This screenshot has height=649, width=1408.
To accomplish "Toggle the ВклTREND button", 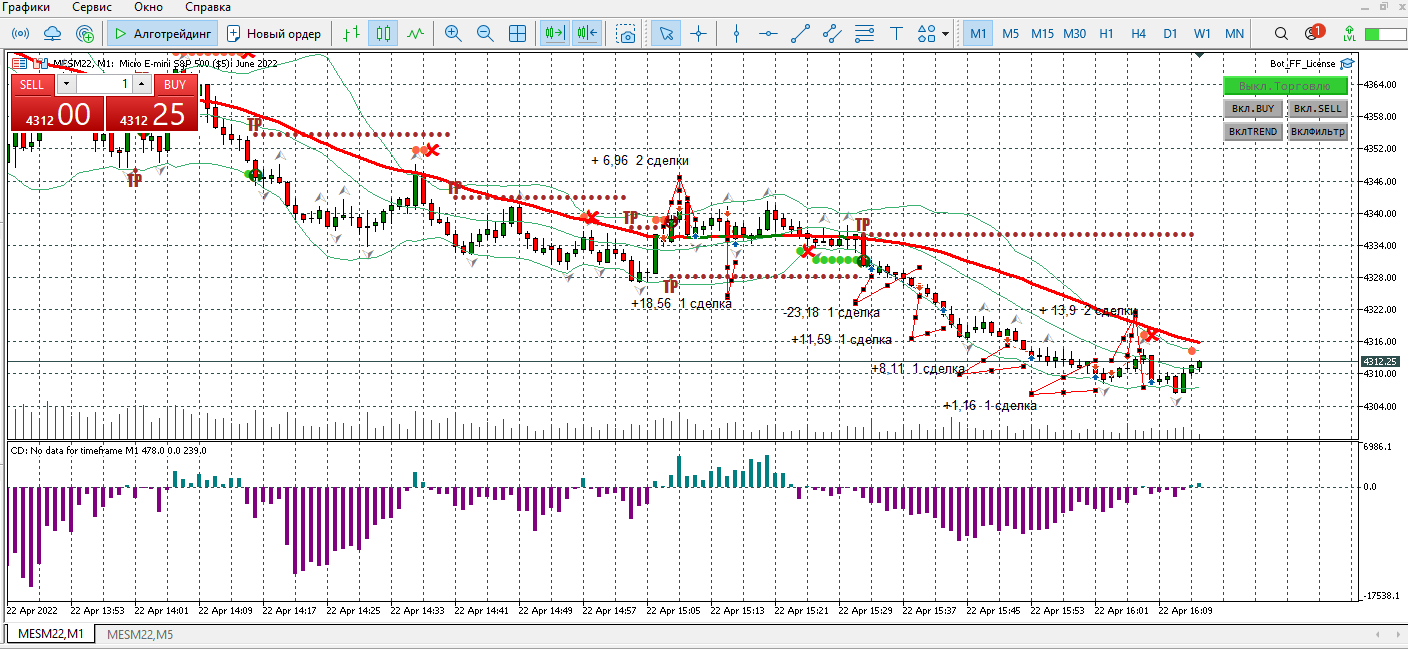I will [1253, 131].
